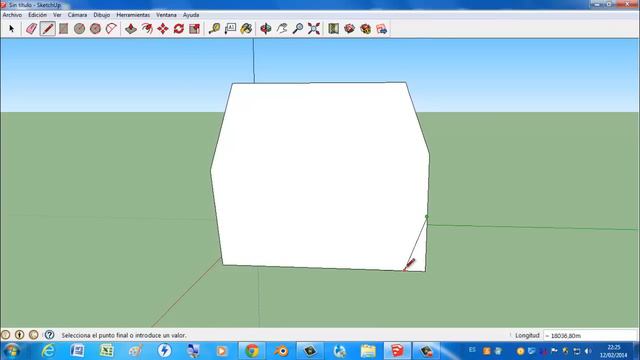Open the Edición menu

pos(37,15)
